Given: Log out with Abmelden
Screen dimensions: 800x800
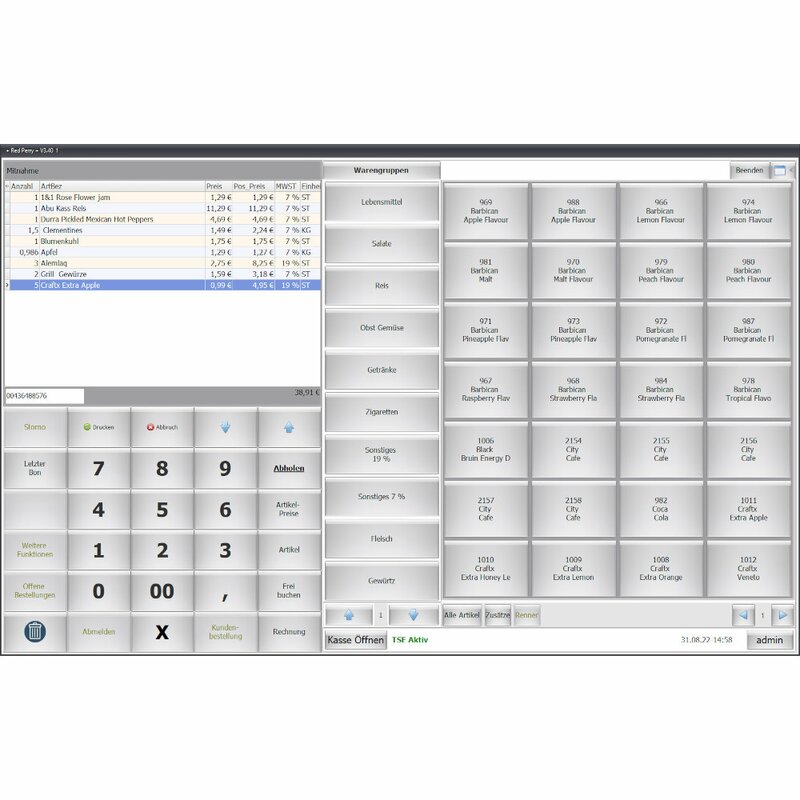Looking at the screenshot, I should 98,632.
